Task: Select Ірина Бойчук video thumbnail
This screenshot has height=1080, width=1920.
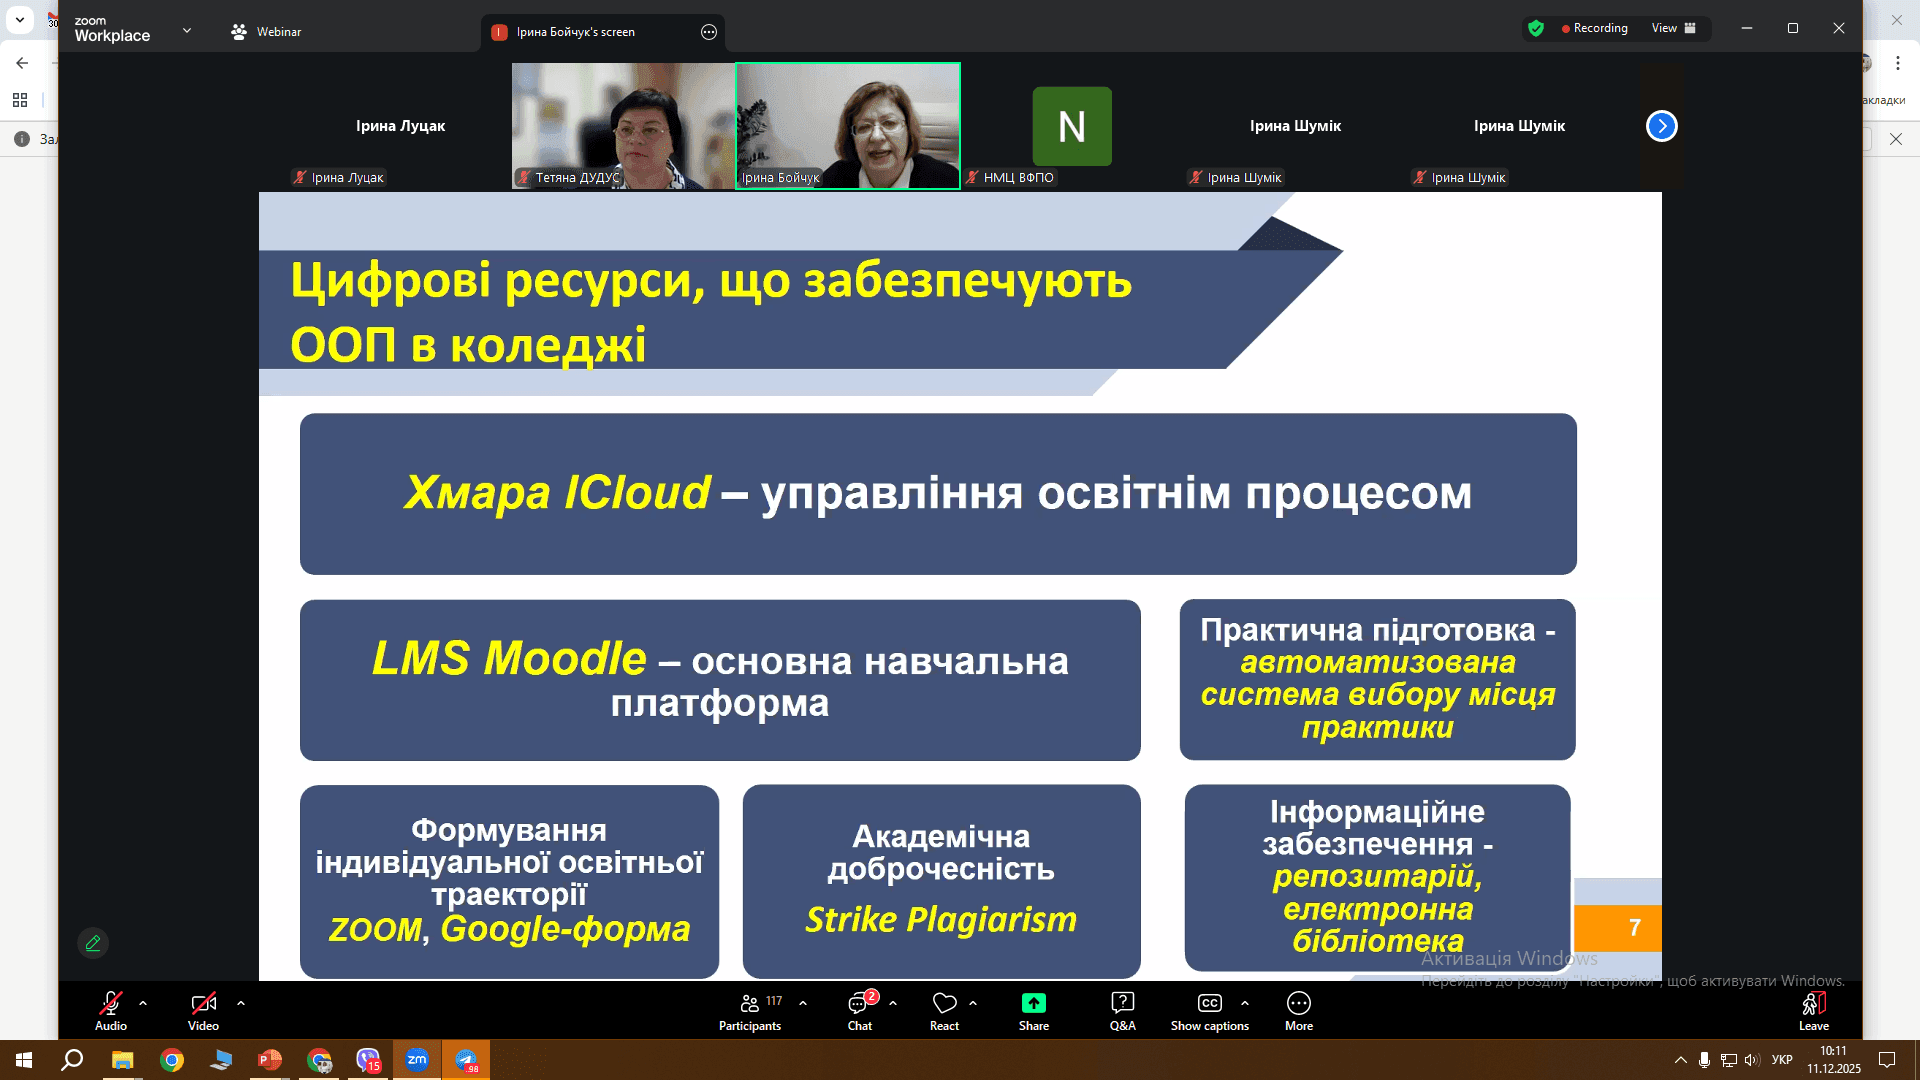Action: 848,126
